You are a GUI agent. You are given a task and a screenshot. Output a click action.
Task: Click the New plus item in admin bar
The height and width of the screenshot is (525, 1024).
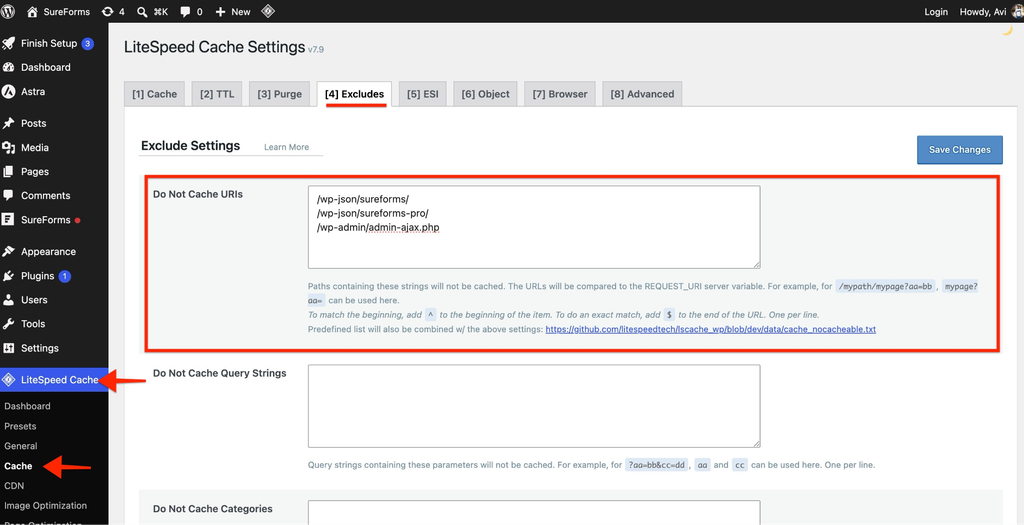232,11
